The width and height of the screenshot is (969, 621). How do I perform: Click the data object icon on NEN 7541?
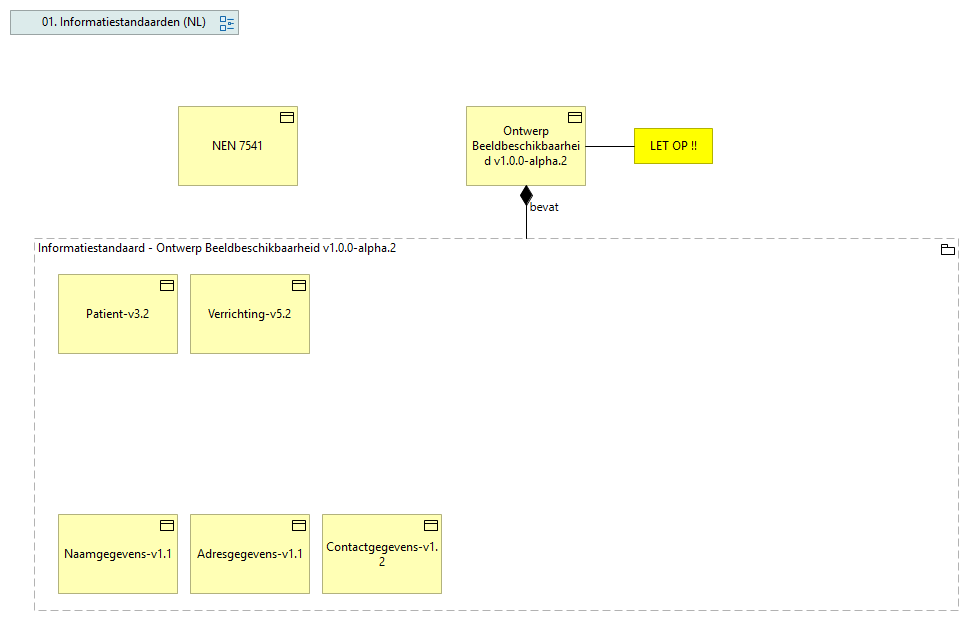tap(287, 117)
